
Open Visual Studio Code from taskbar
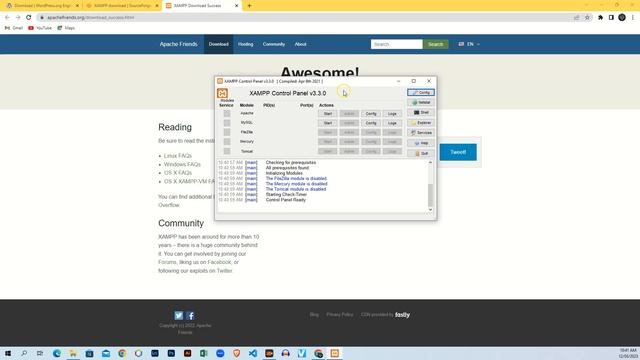253,353
